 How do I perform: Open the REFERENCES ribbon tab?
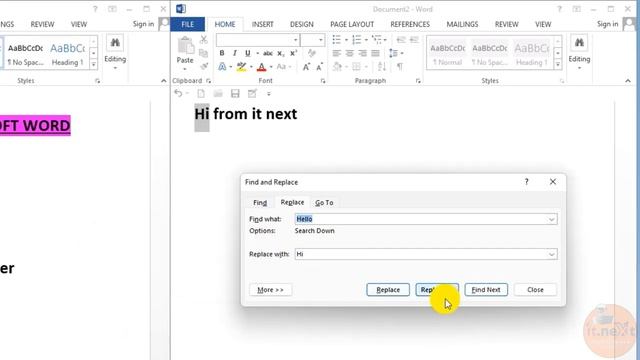click(410, 24)
